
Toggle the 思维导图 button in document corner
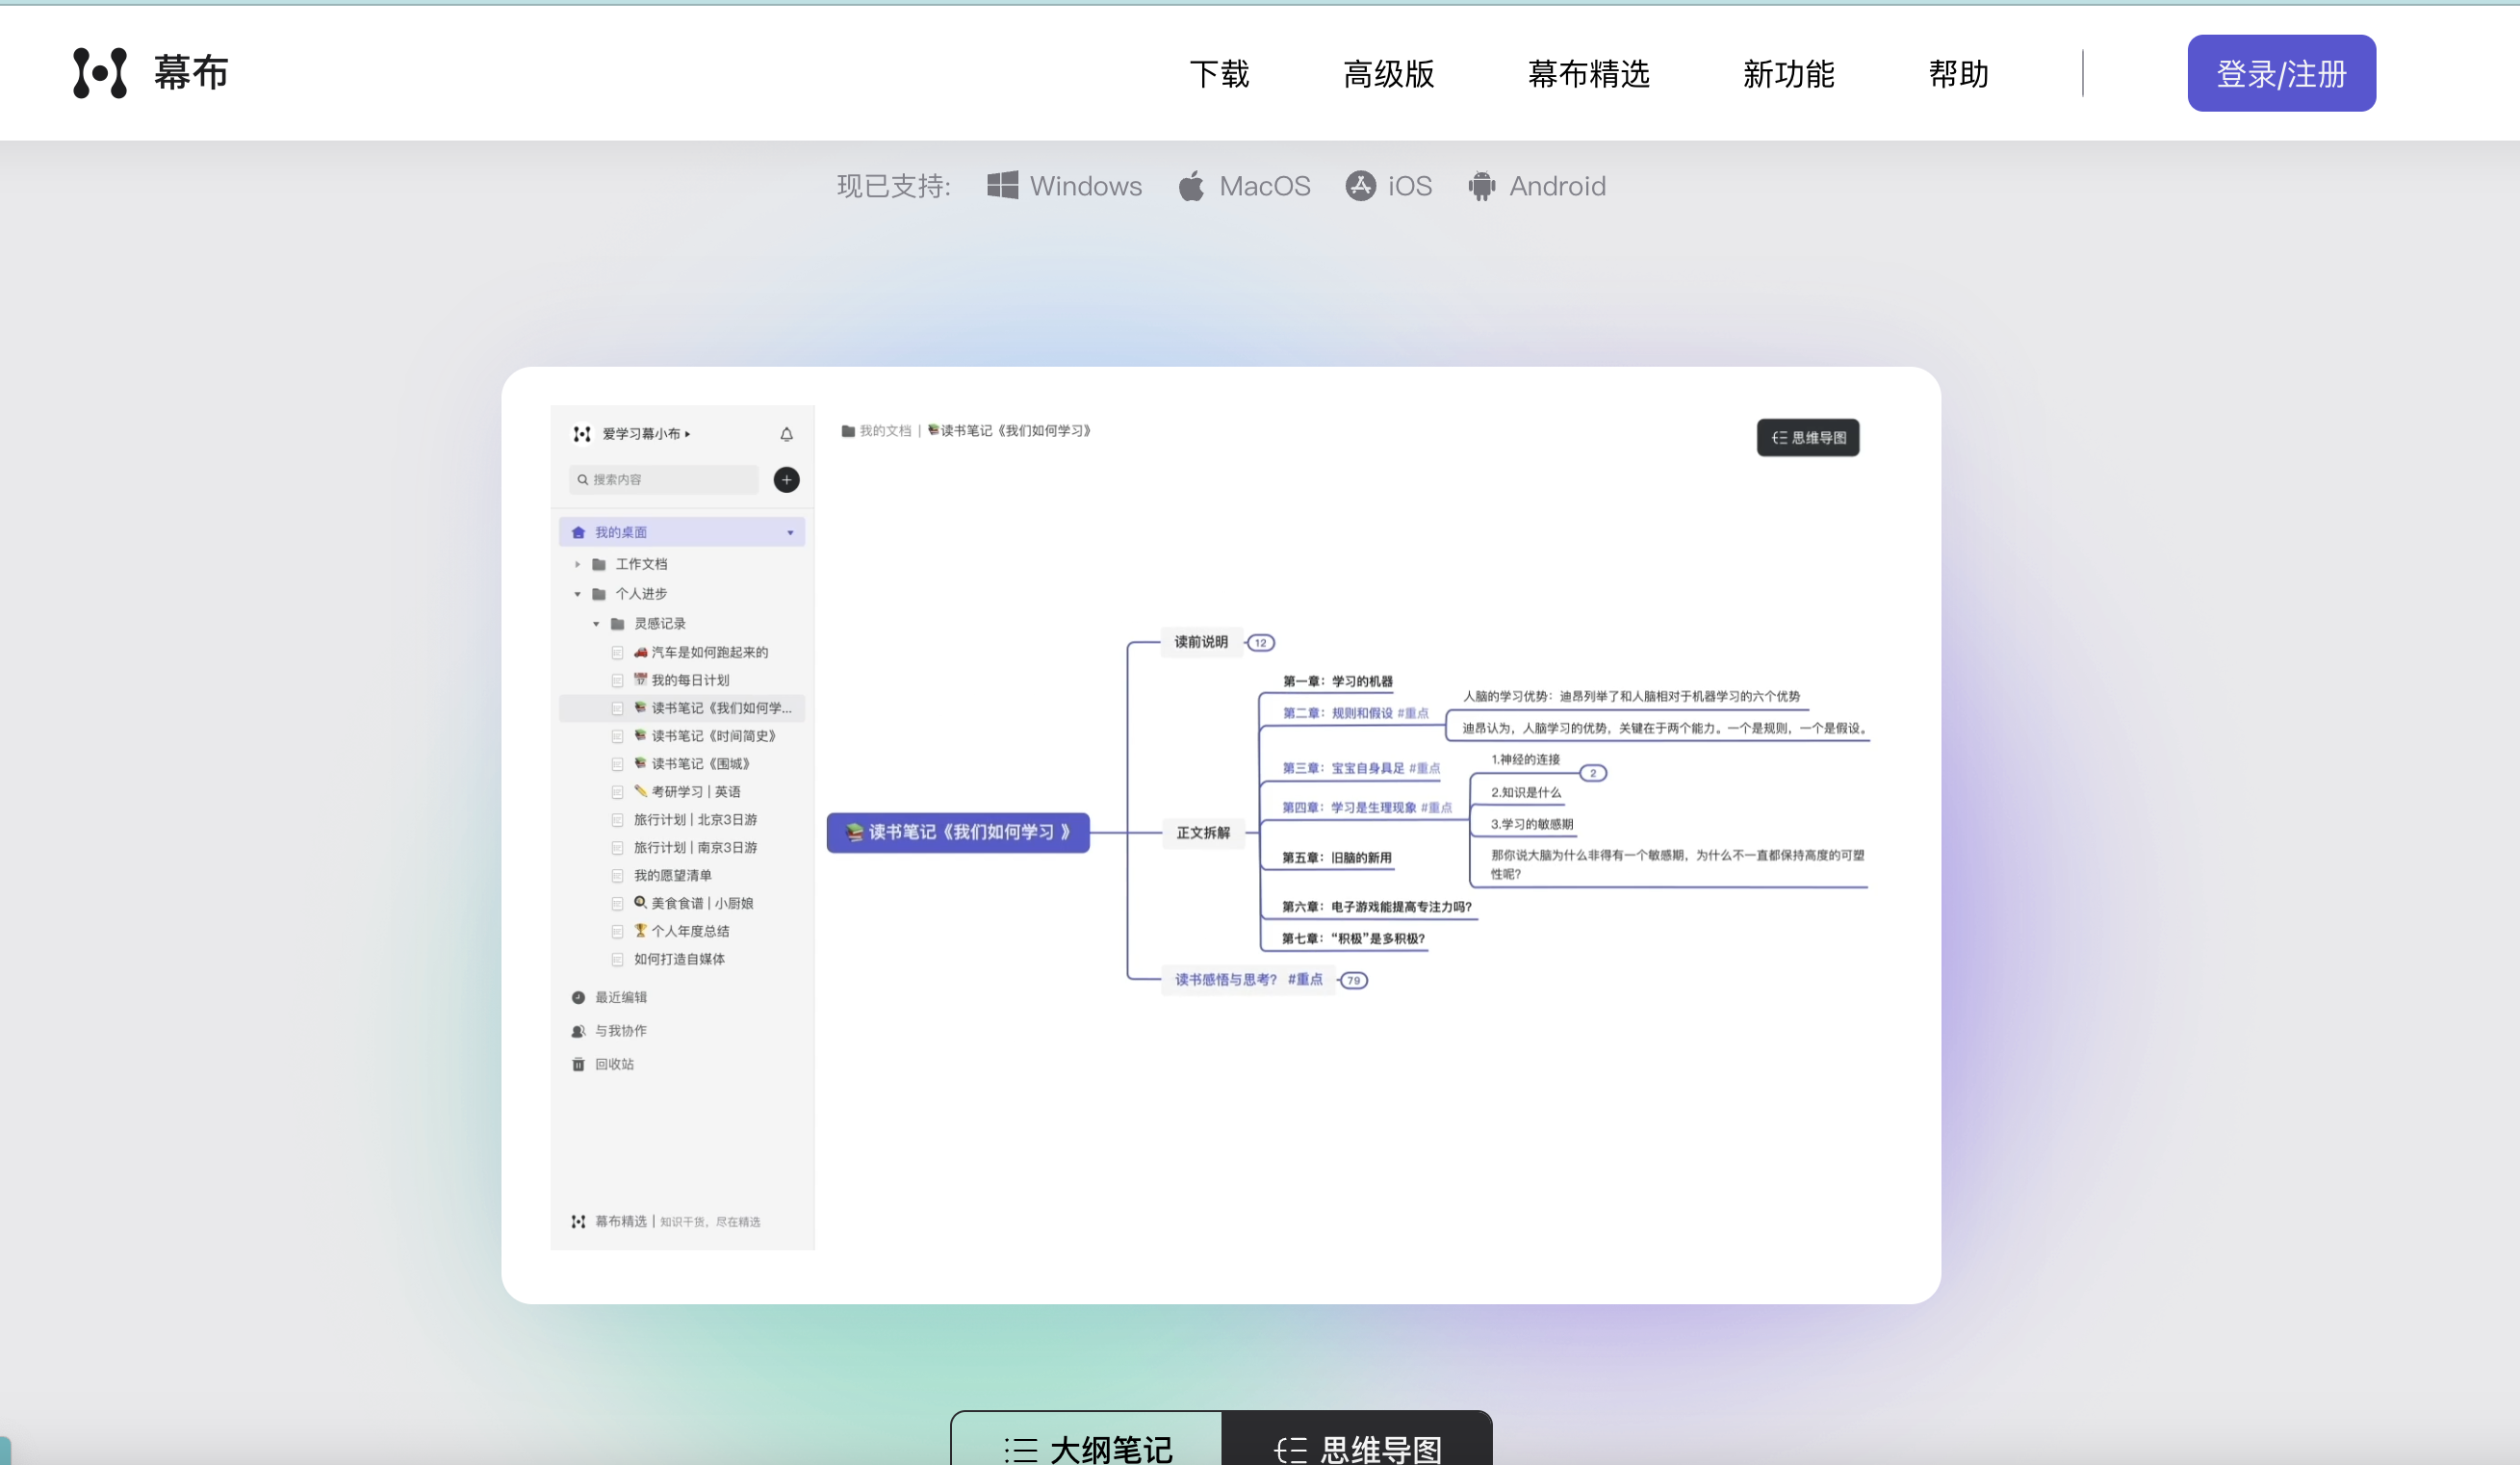pyautogui.click(x=1807, y=438)
